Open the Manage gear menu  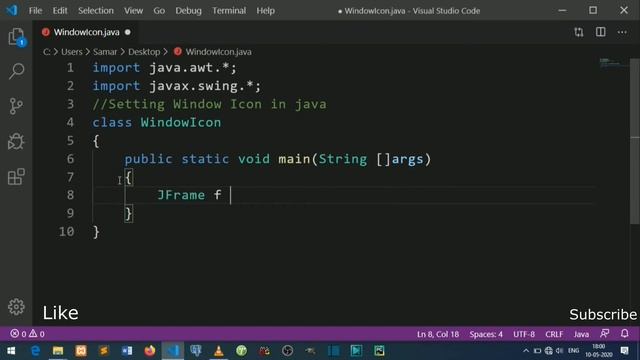(x=16, y=307)
